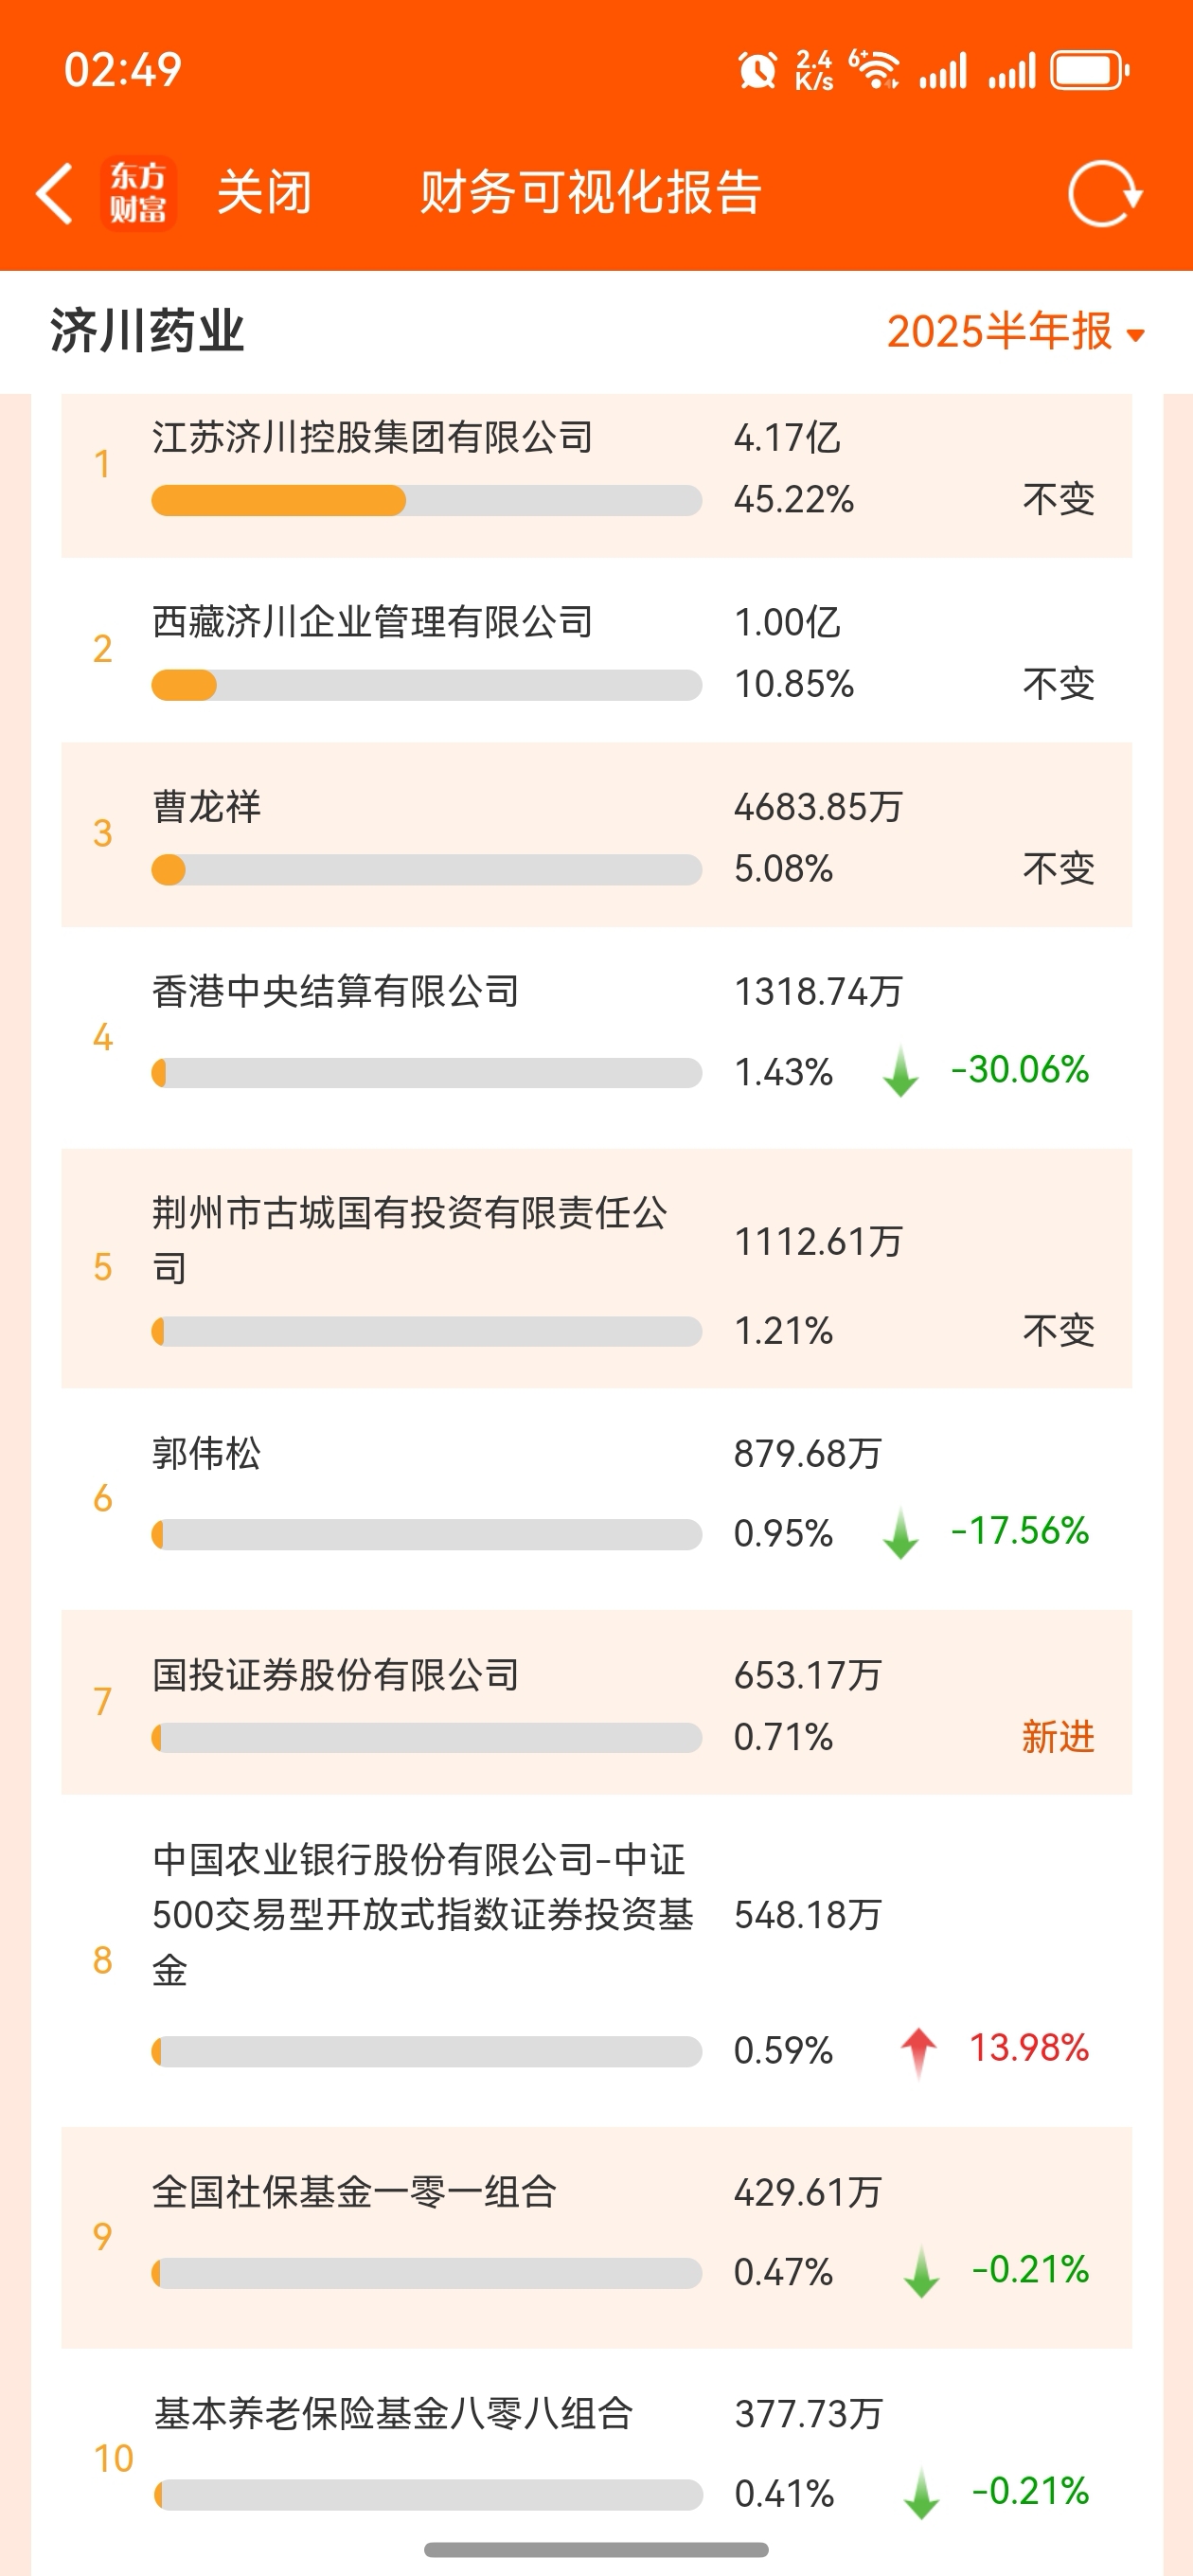Select the 关闭 button in header
Image resolution: width=1193 pixels, height=2576 pixels.
click(265, 192)
